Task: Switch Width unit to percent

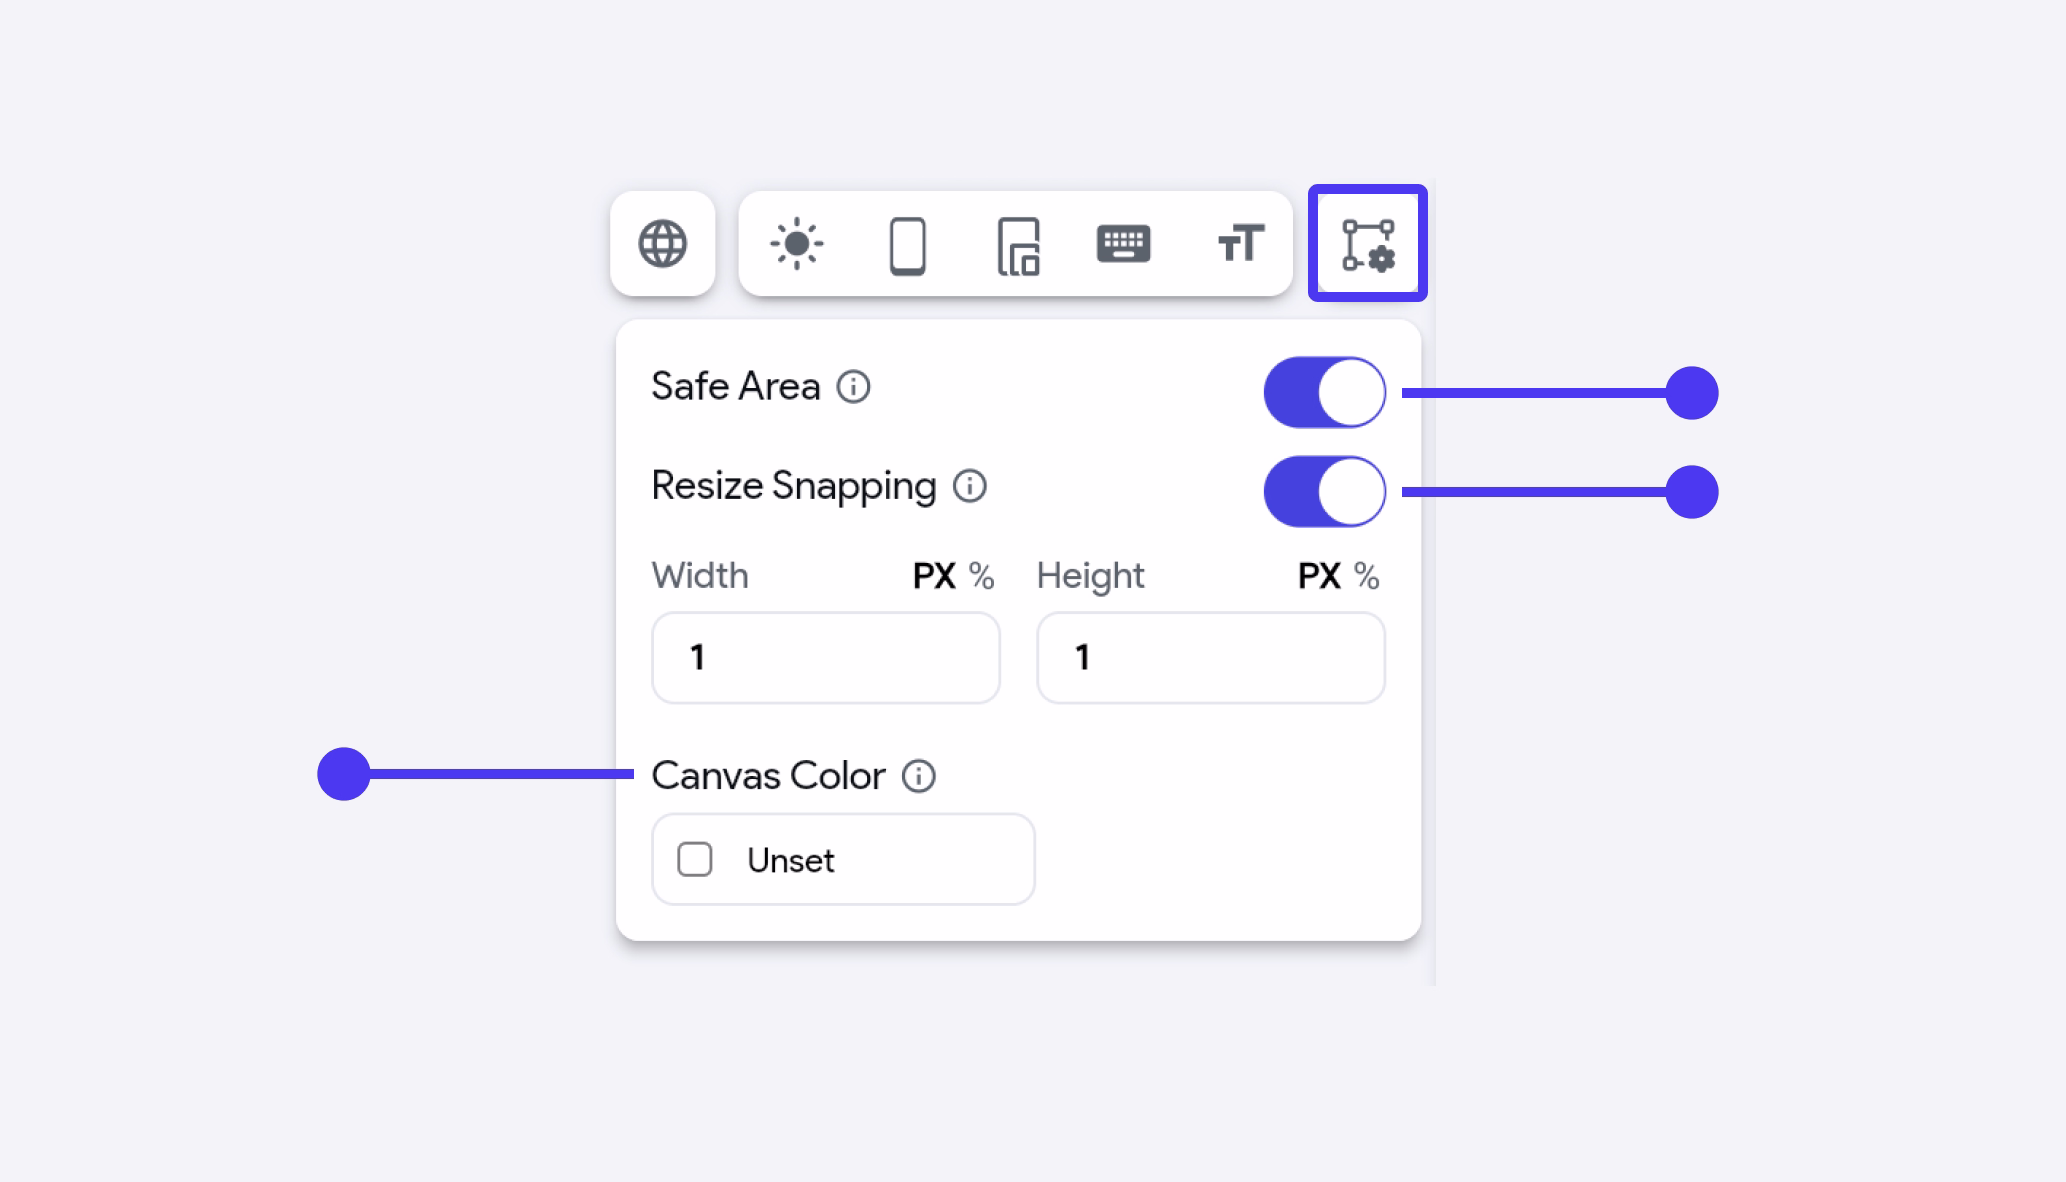Action: pyautogui.click(x=981, y=576)
